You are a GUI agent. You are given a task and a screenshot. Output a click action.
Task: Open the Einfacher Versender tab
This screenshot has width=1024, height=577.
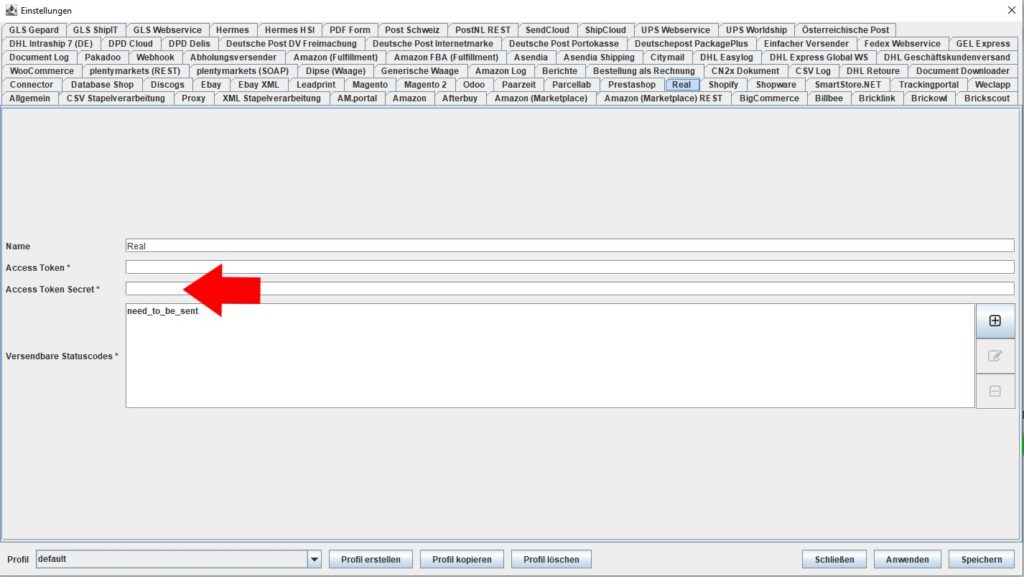(806, 43)
